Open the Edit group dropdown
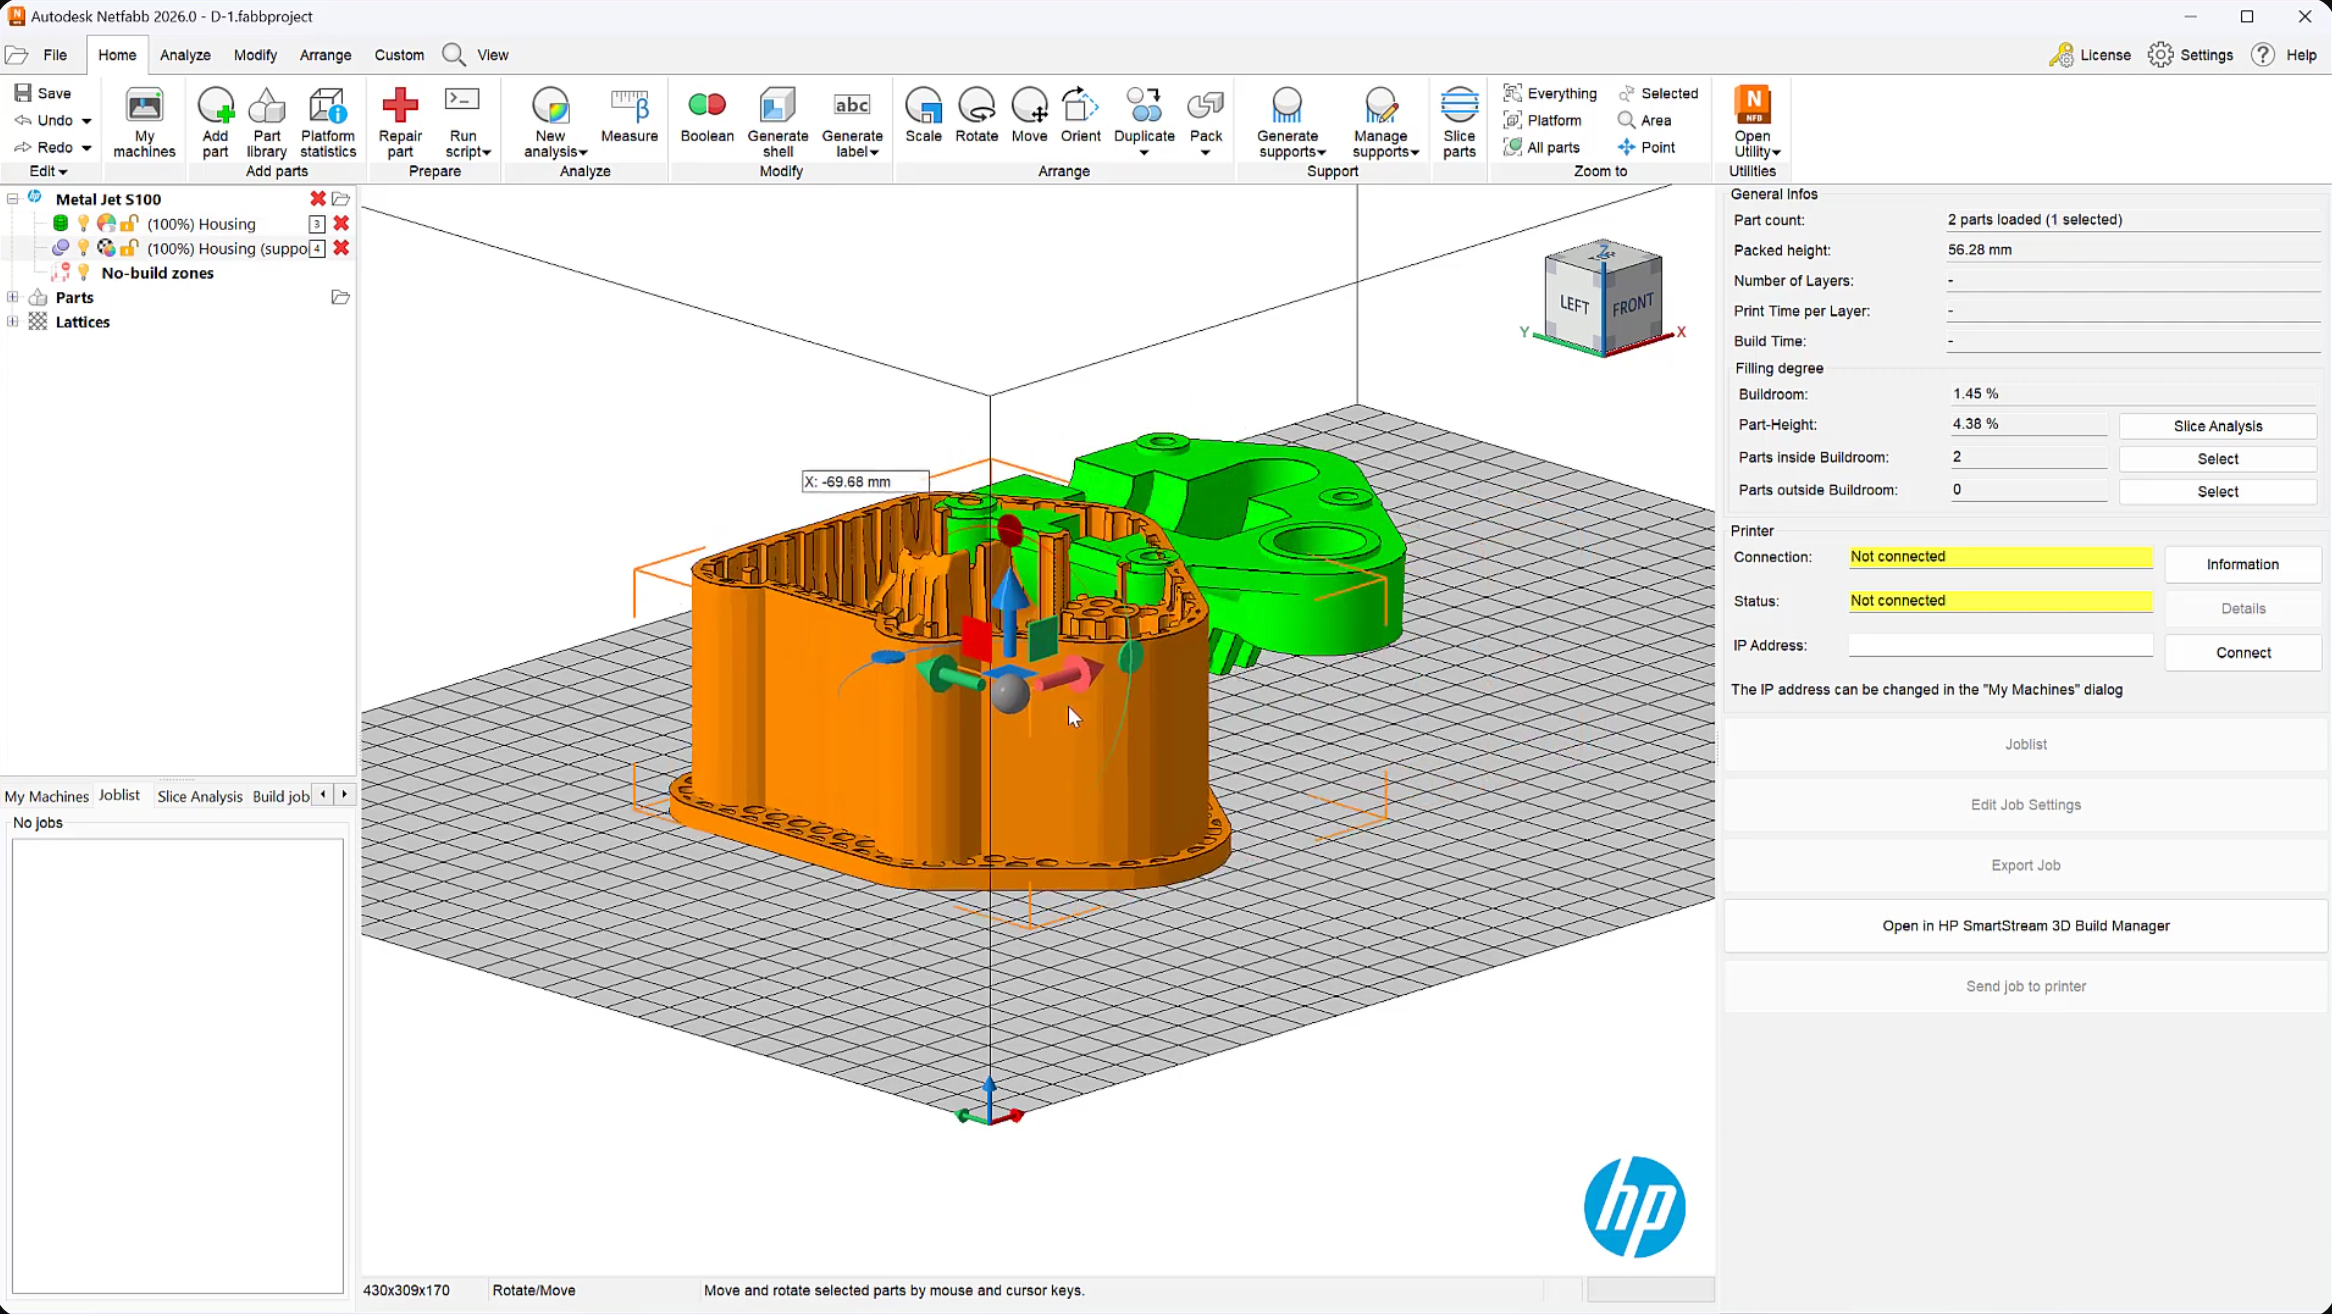 (x=48, y=171)
